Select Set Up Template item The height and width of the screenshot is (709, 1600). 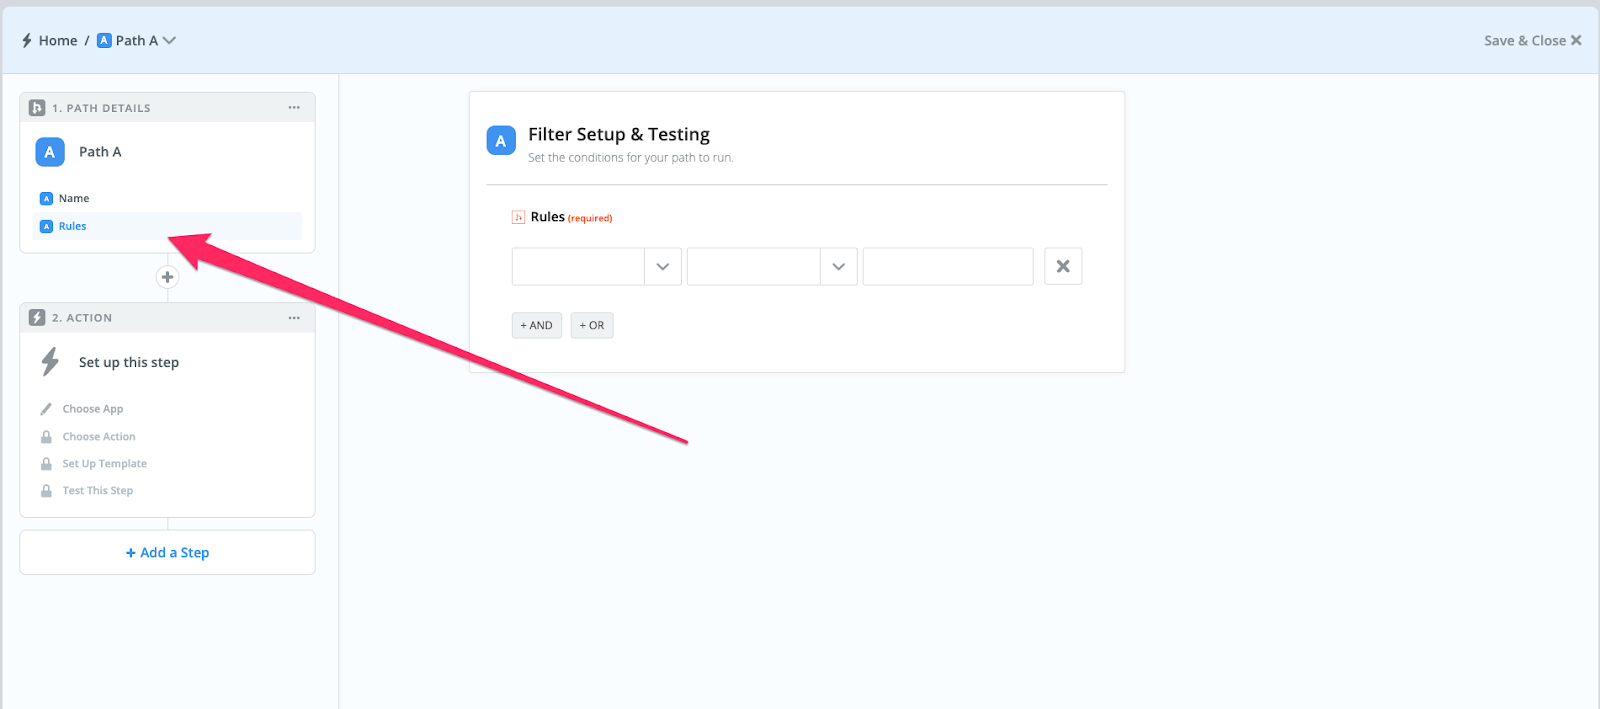(x=105, y=464)
